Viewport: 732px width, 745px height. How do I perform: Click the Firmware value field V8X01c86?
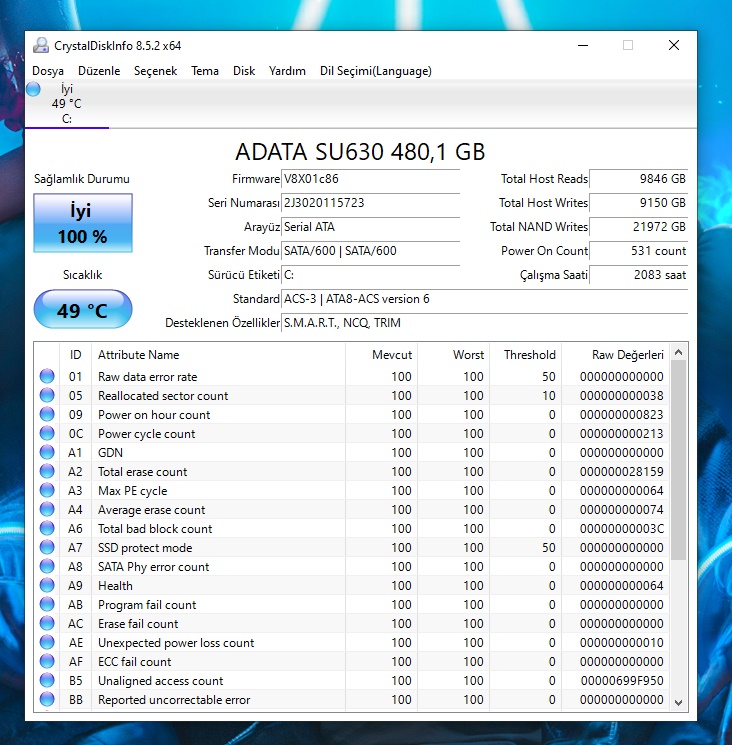tap(370, 179)
